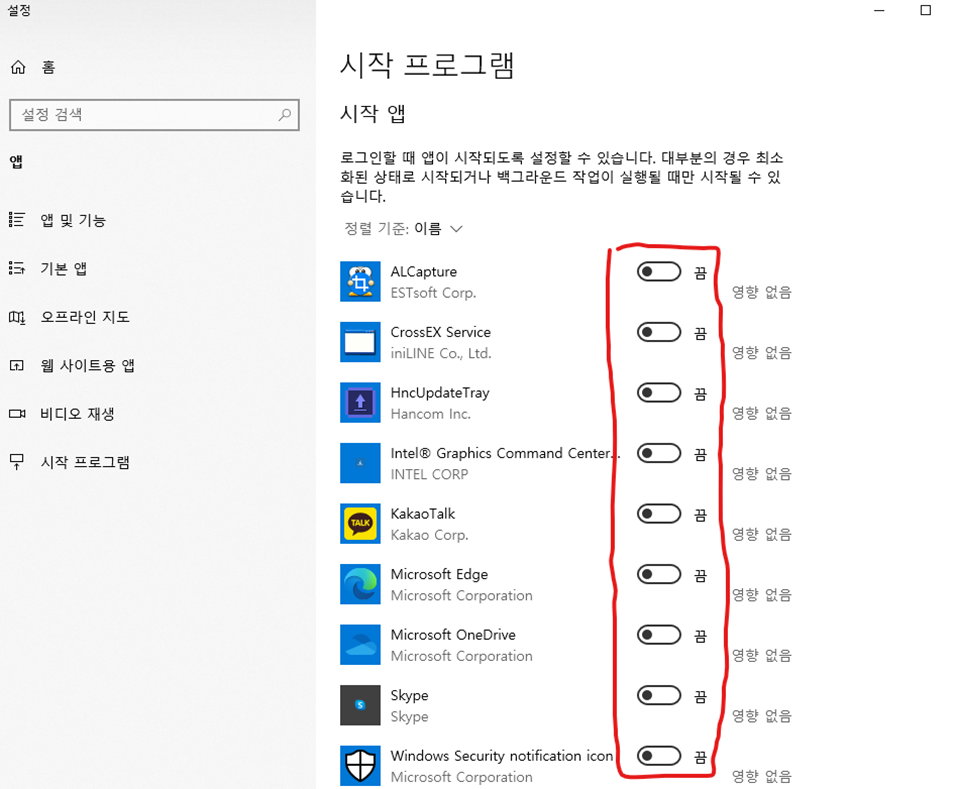Click the HncUpdateTray app icon
This screenshot has height=789, width=954.
(360, 403)
